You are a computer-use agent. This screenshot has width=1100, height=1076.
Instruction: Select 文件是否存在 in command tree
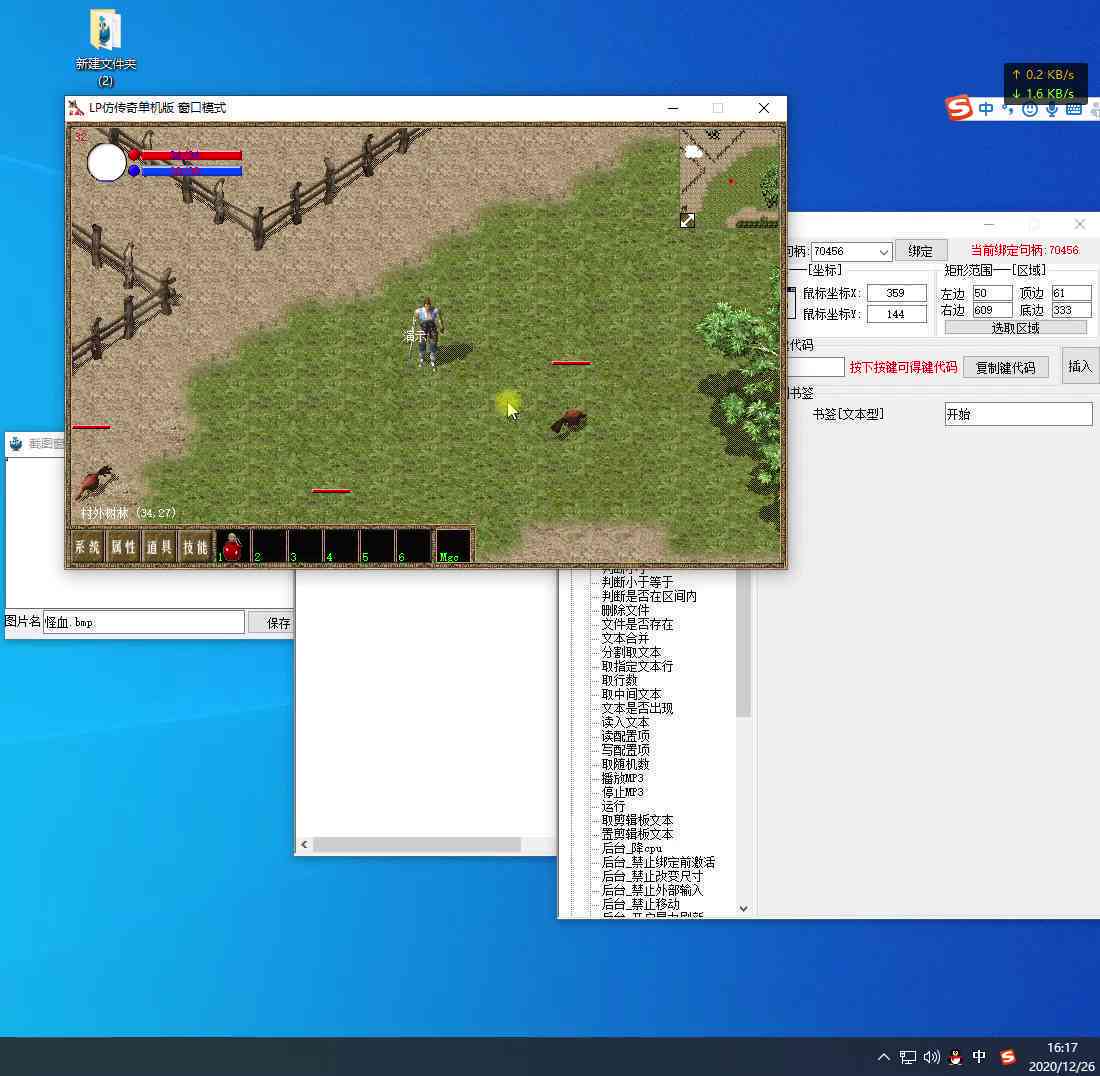(637, 624)
